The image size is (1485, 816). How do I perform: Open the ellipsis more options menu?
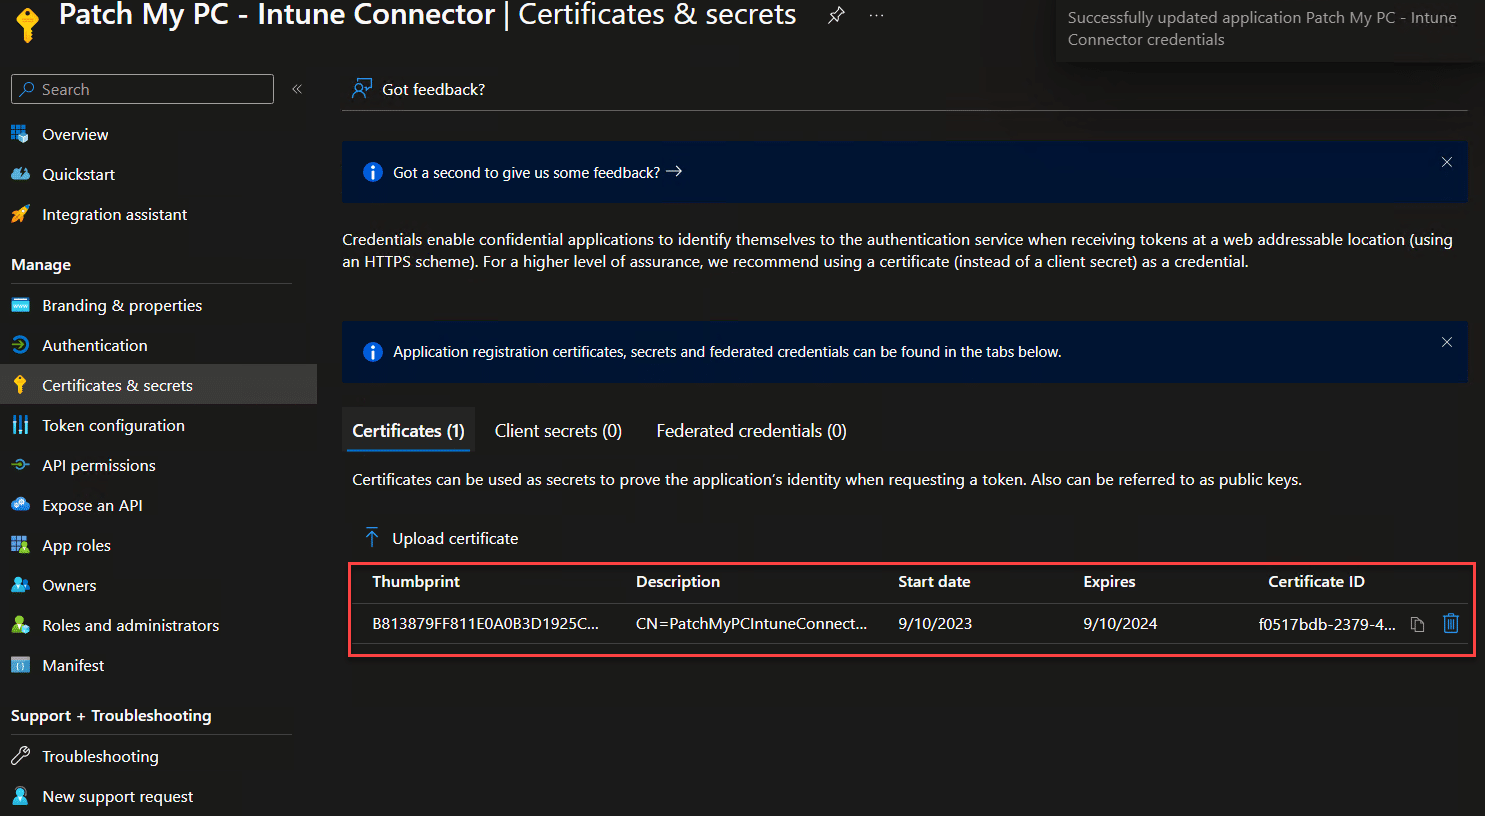point(876,15)
